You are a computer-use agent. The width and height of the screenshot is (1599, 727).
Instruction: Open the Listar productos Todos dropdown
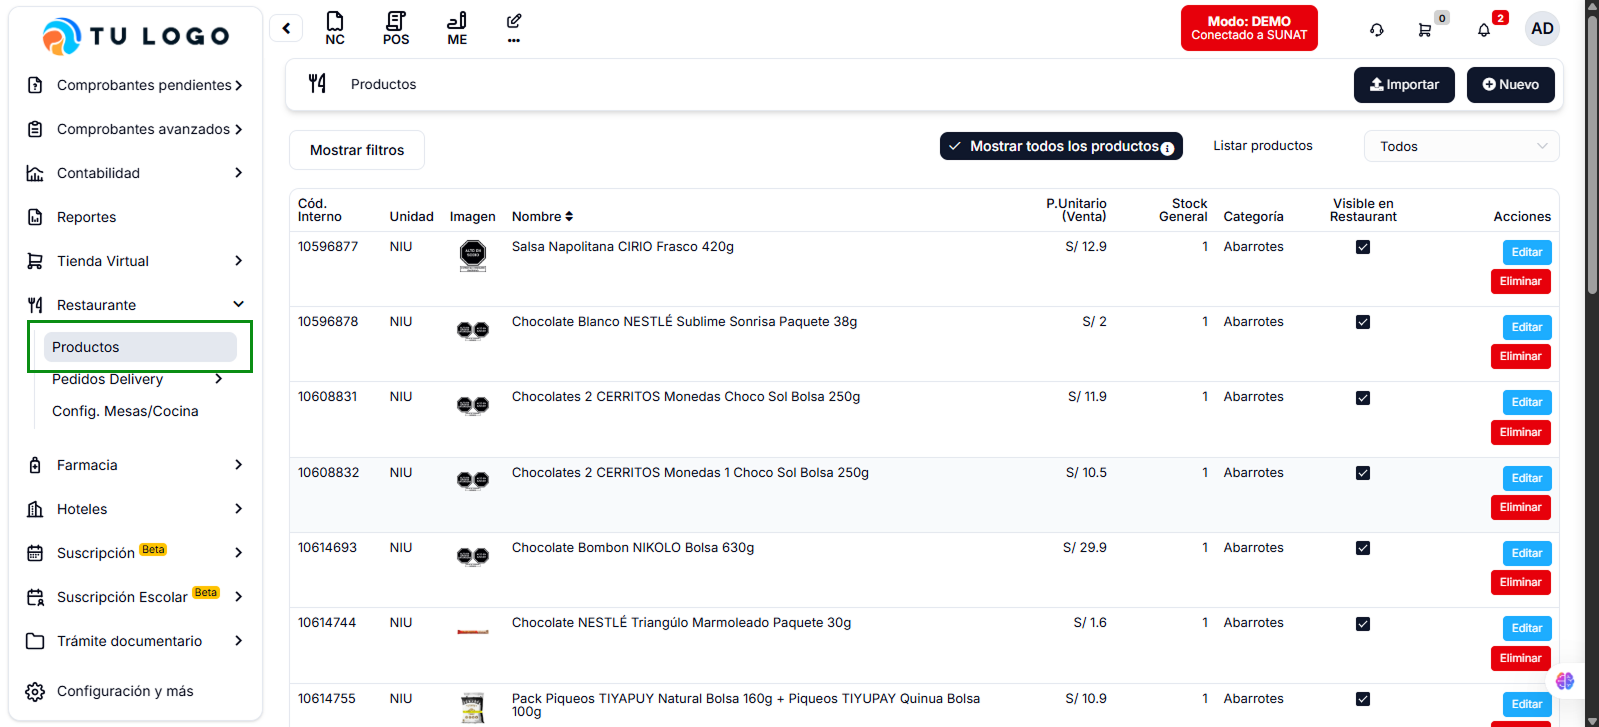tap(1461, 146)
